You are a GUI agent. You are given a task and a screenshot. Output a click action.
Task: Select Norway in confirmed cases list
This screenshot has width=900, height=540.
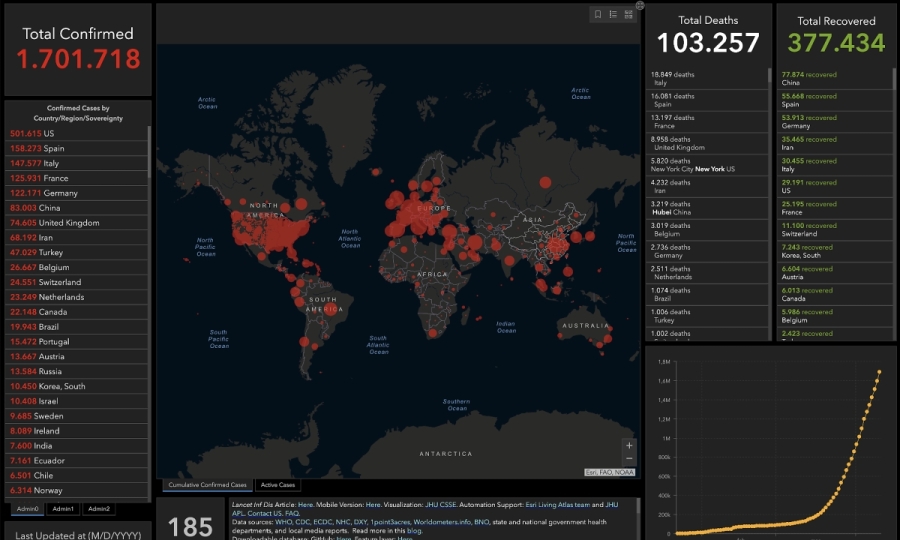(x=76, y=491)
